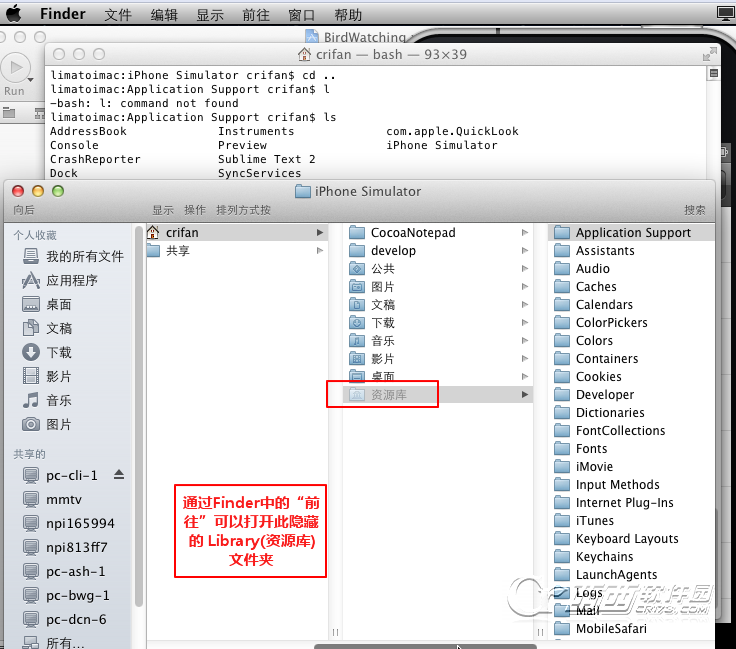Select the Application Support folder

631,232
